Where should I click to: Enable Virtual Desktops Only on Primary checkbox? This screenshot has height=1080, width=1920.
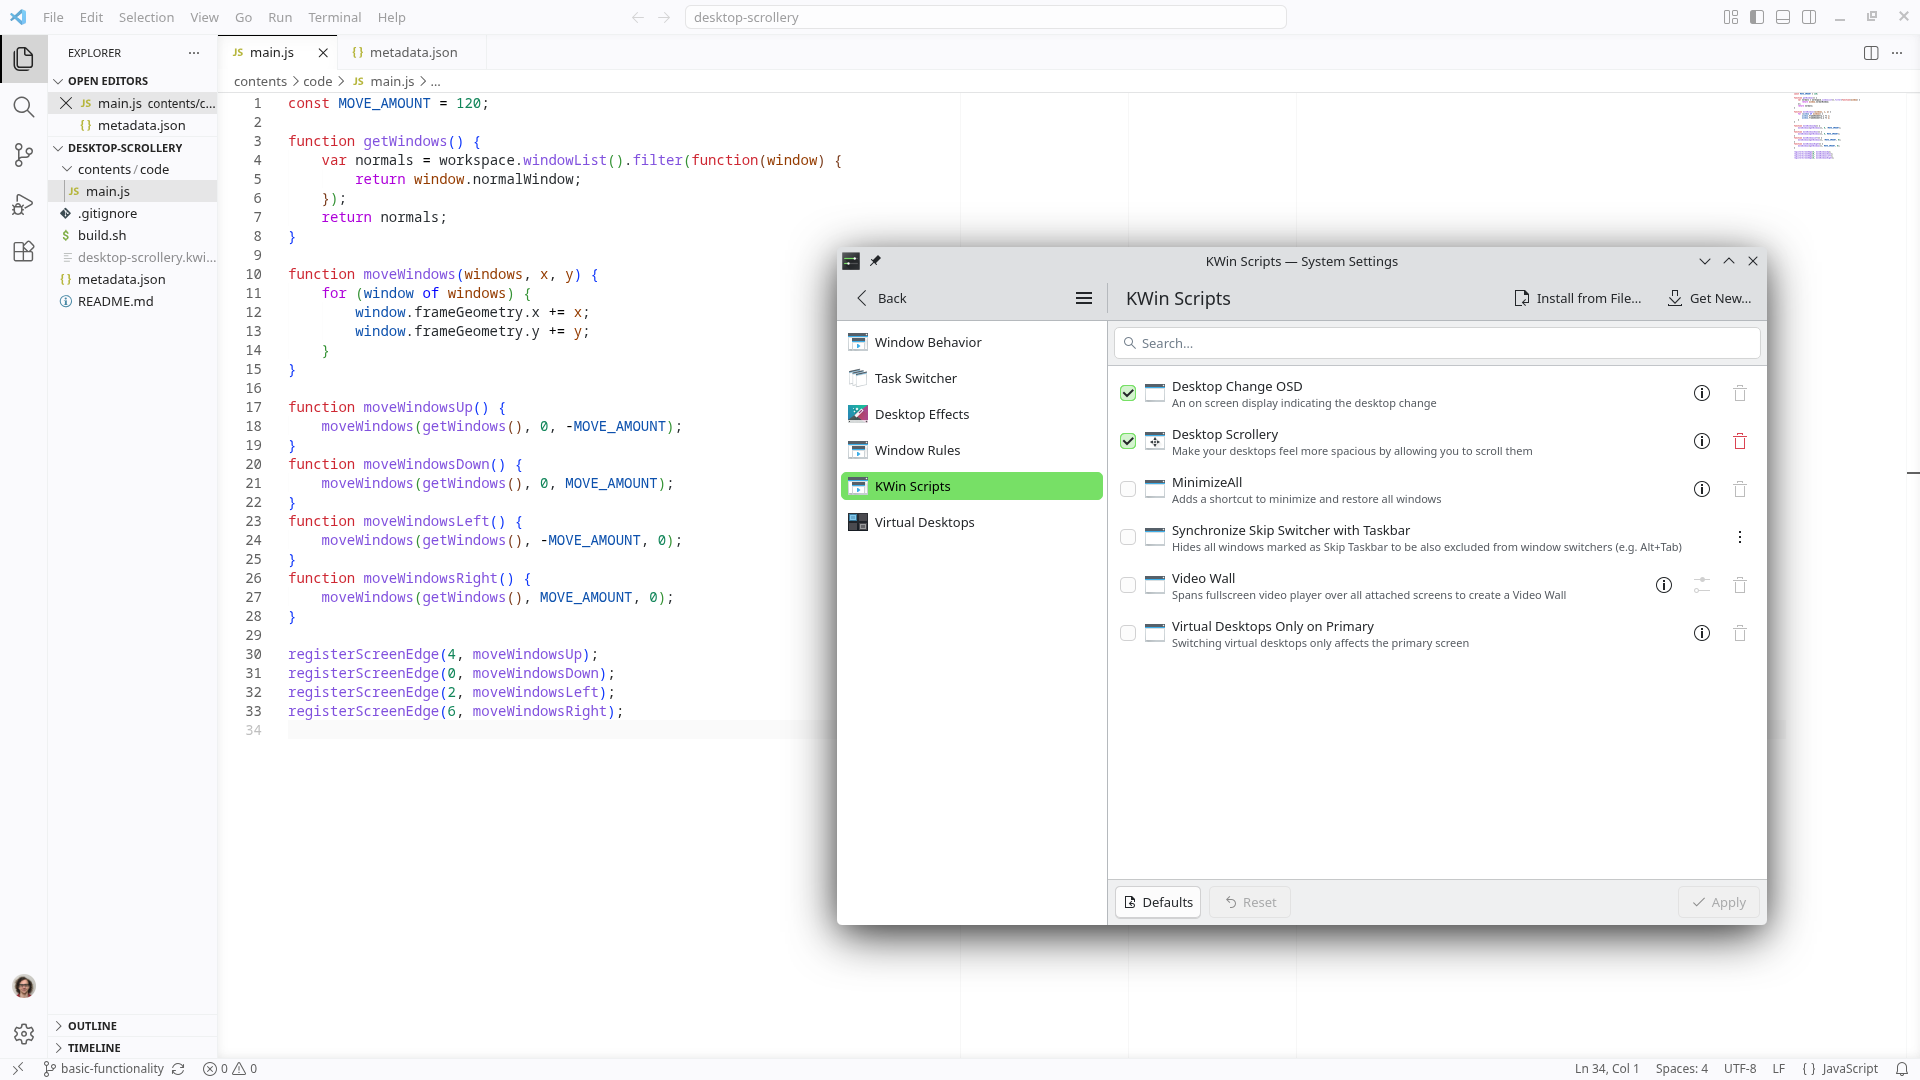tap(1128, 633)
